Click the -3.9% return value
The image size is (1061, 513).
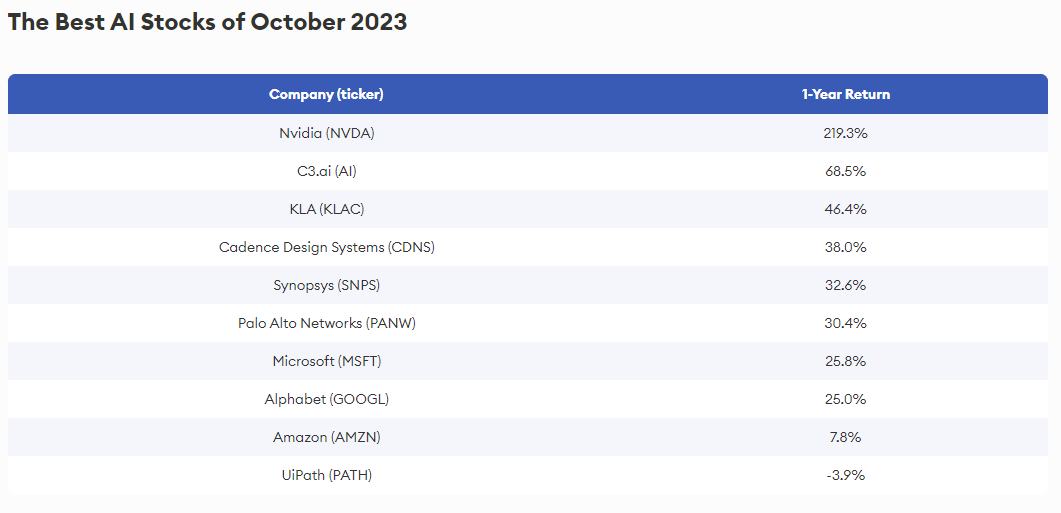click(846, 474)
